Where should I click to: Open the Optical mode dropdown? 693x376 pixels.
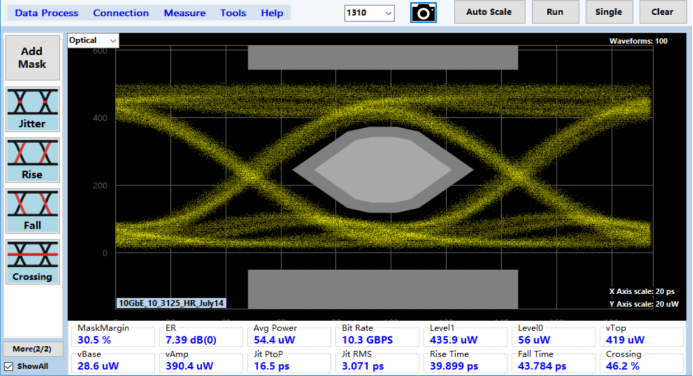click(x=93, y=40)
